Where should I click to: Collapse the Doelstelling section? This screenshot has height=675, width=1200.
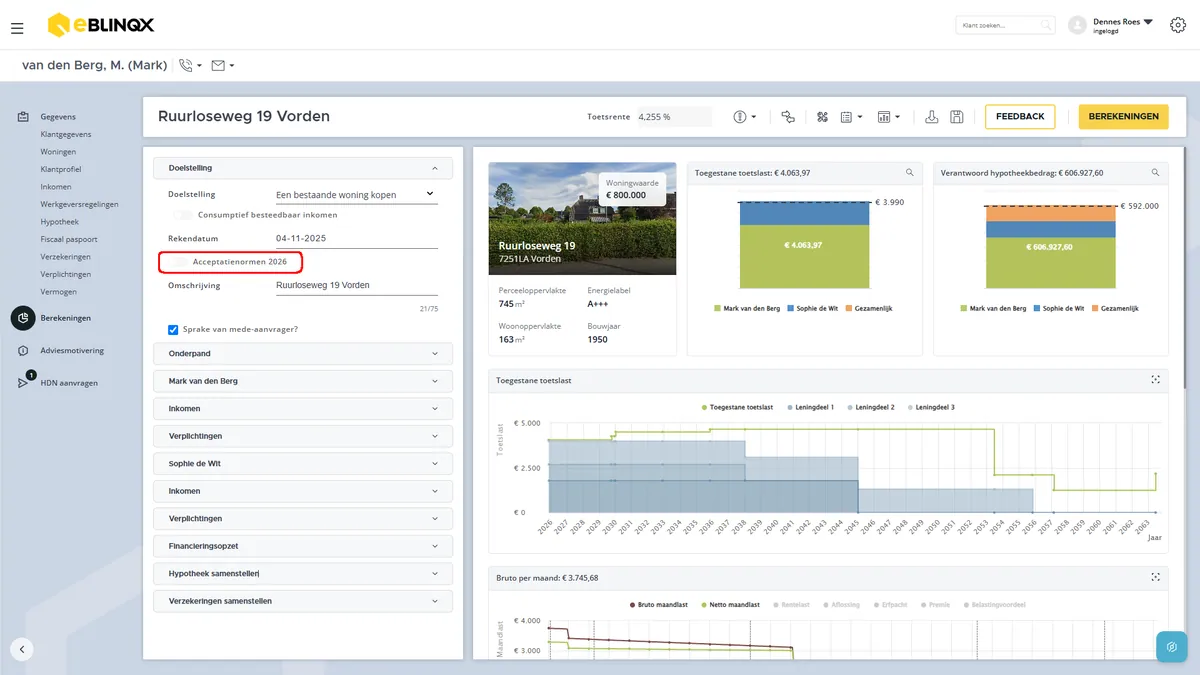[x=303, y=168]
